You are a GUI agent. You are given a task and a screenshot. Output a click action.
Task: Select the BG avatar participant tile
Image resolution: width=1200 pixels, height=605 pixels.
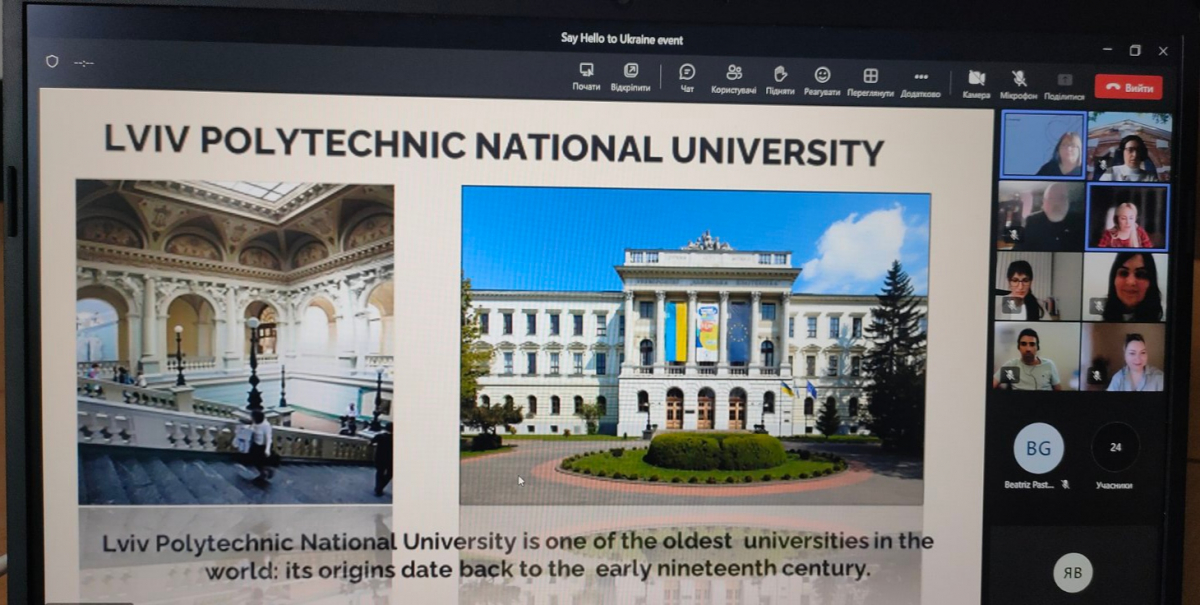point(1038,448)
